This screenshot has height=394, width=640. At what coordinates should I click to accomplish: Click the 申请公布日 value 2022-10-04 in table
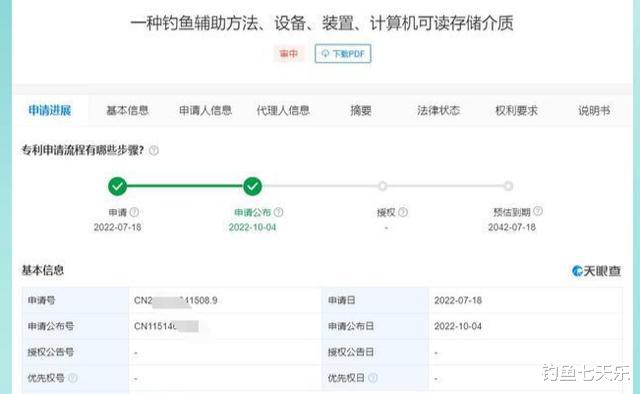click(x=458, y=326)
